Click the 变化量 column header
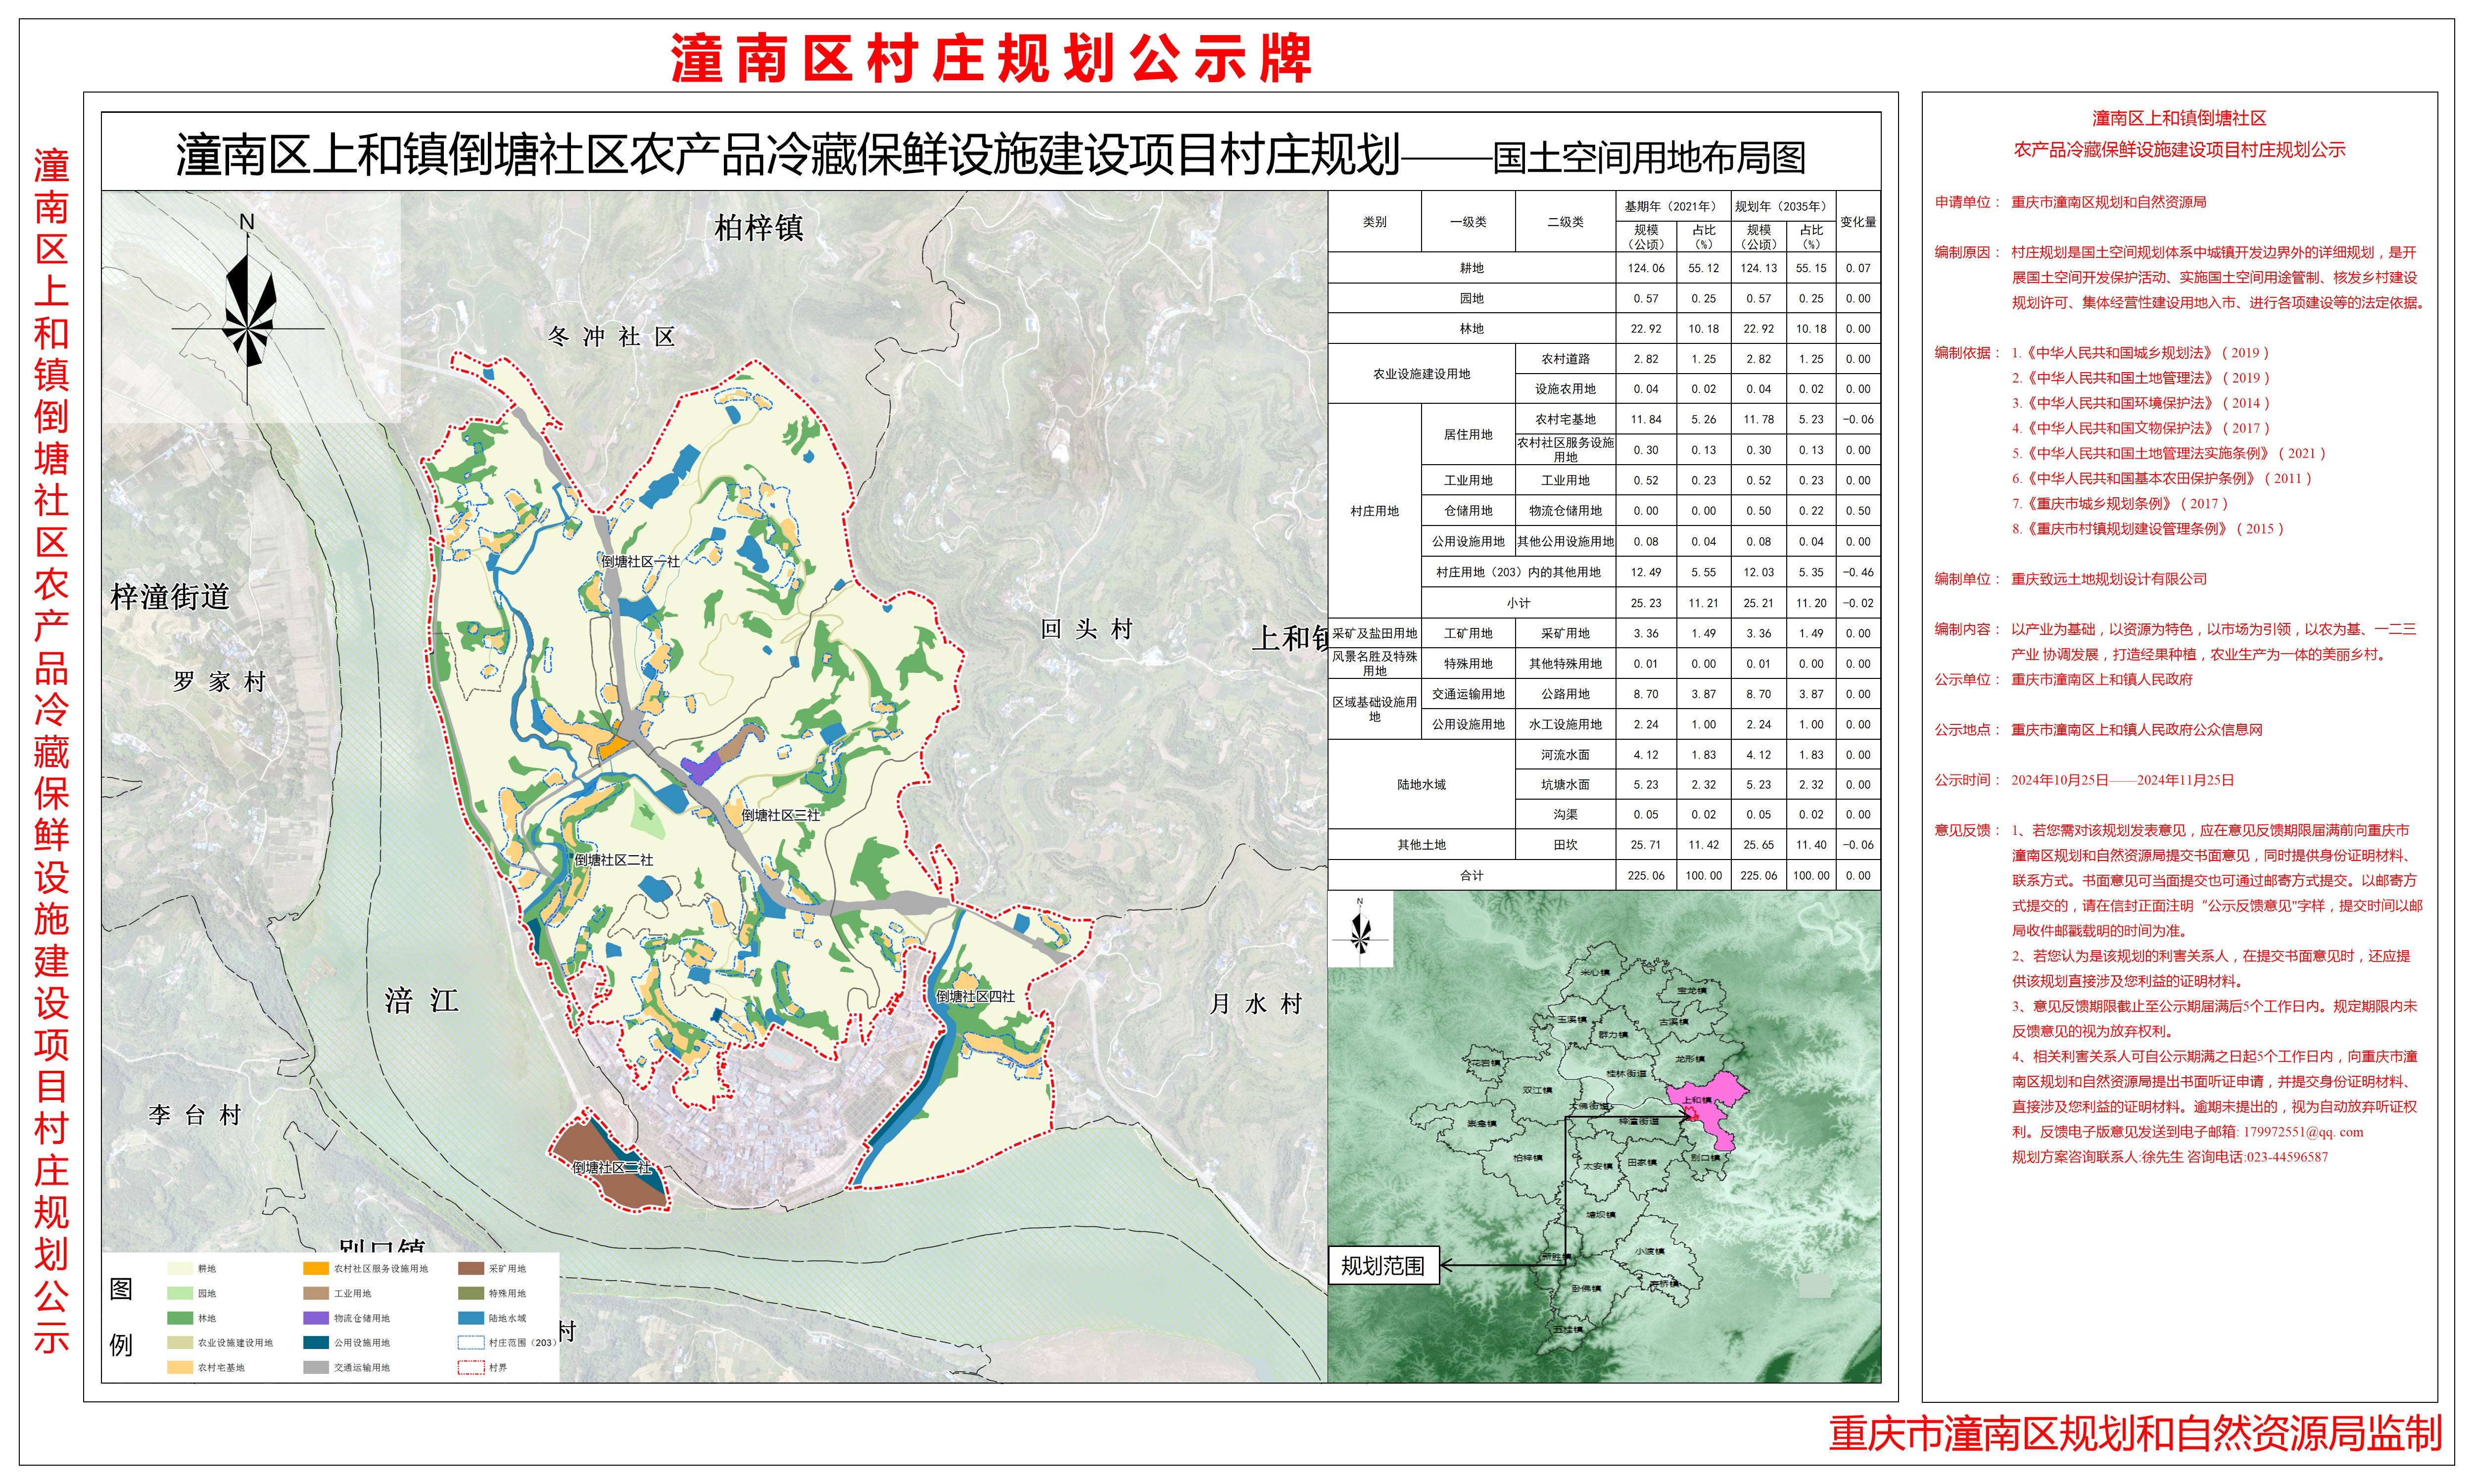The width and height of the screenshot is (2474, 1484). click(1858, 222)
